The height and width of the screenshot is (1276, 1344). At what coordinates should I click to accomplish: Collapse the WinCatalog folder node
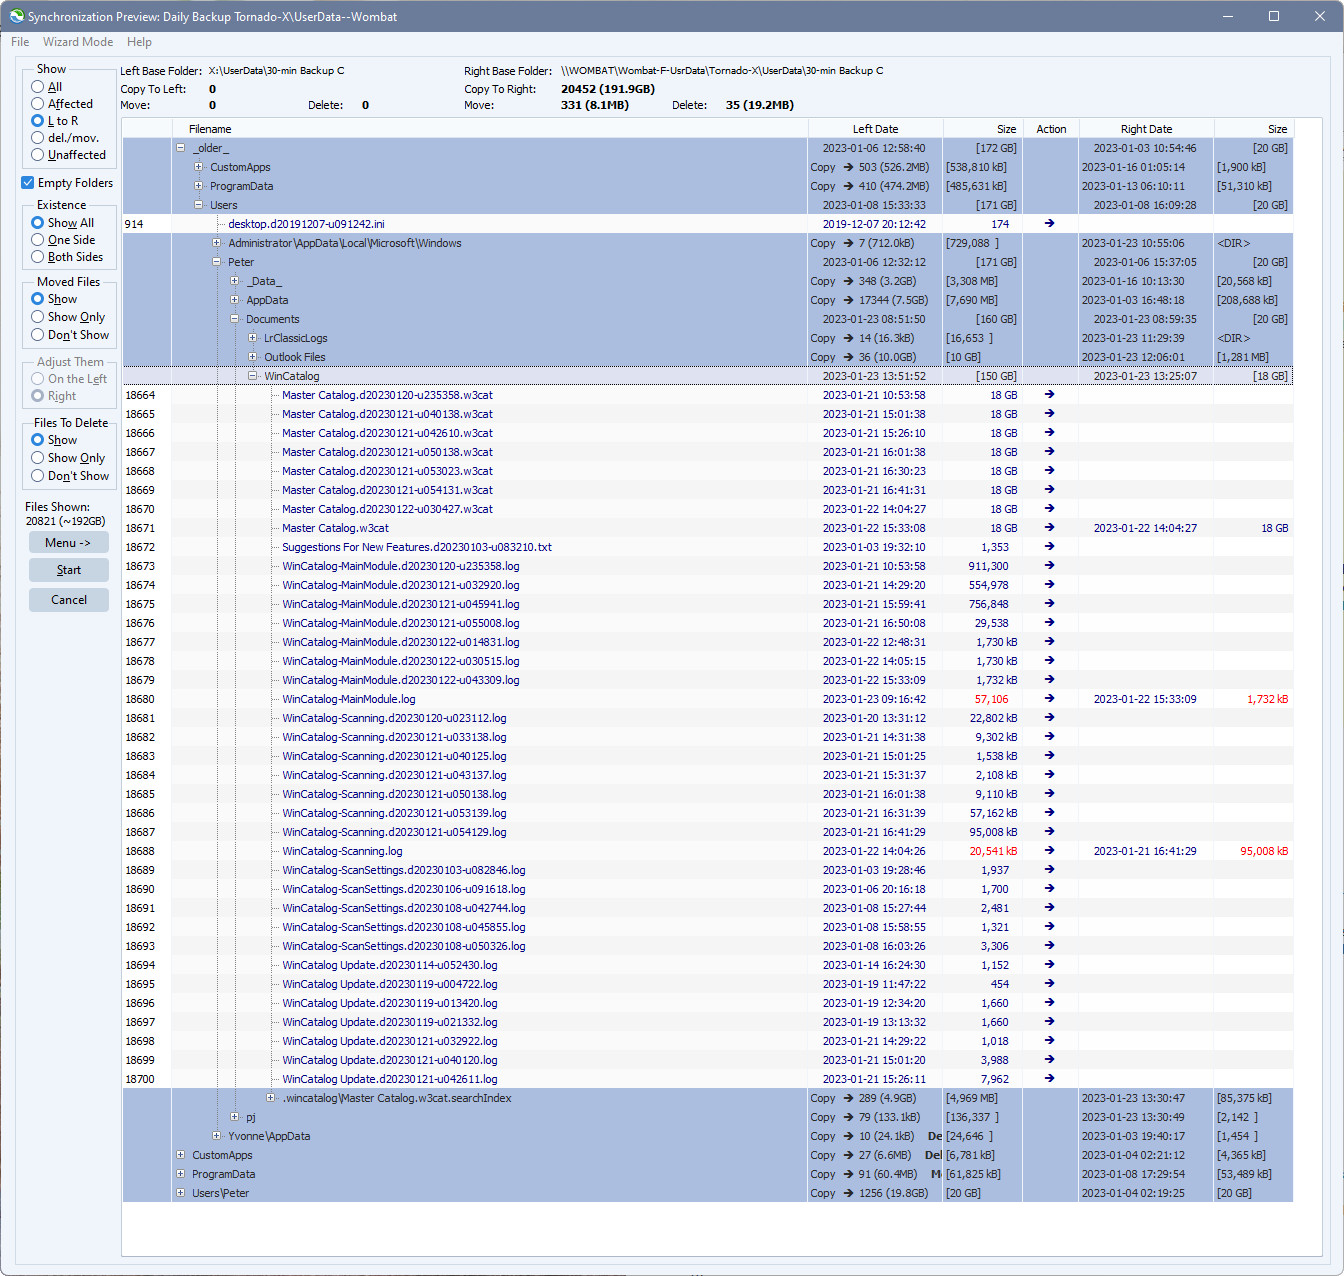point(253,376)
